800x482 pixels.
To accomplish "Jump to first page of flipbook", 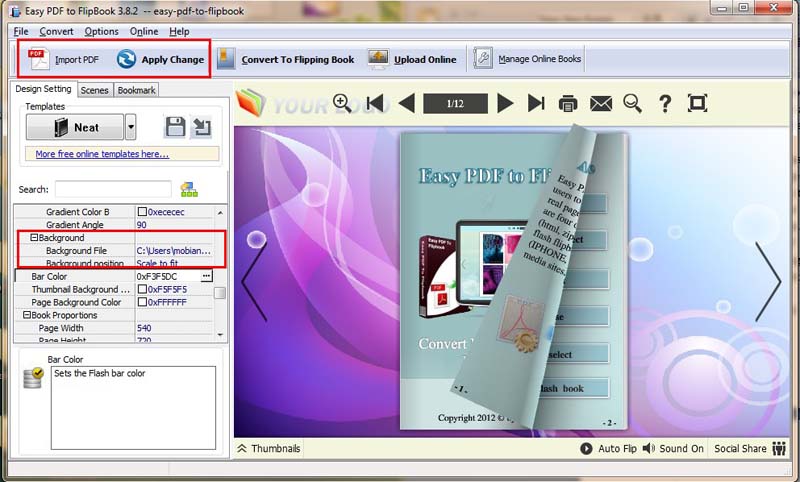I will coord(375,104).
